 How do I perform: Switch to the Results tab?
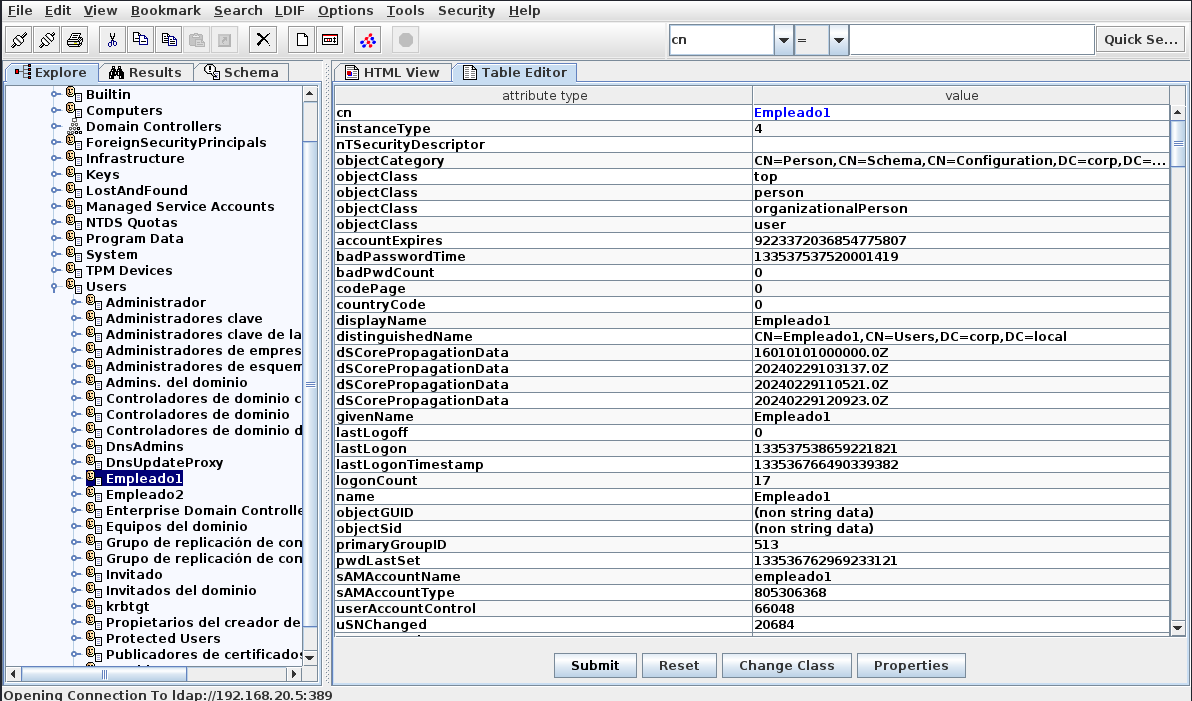145,72
